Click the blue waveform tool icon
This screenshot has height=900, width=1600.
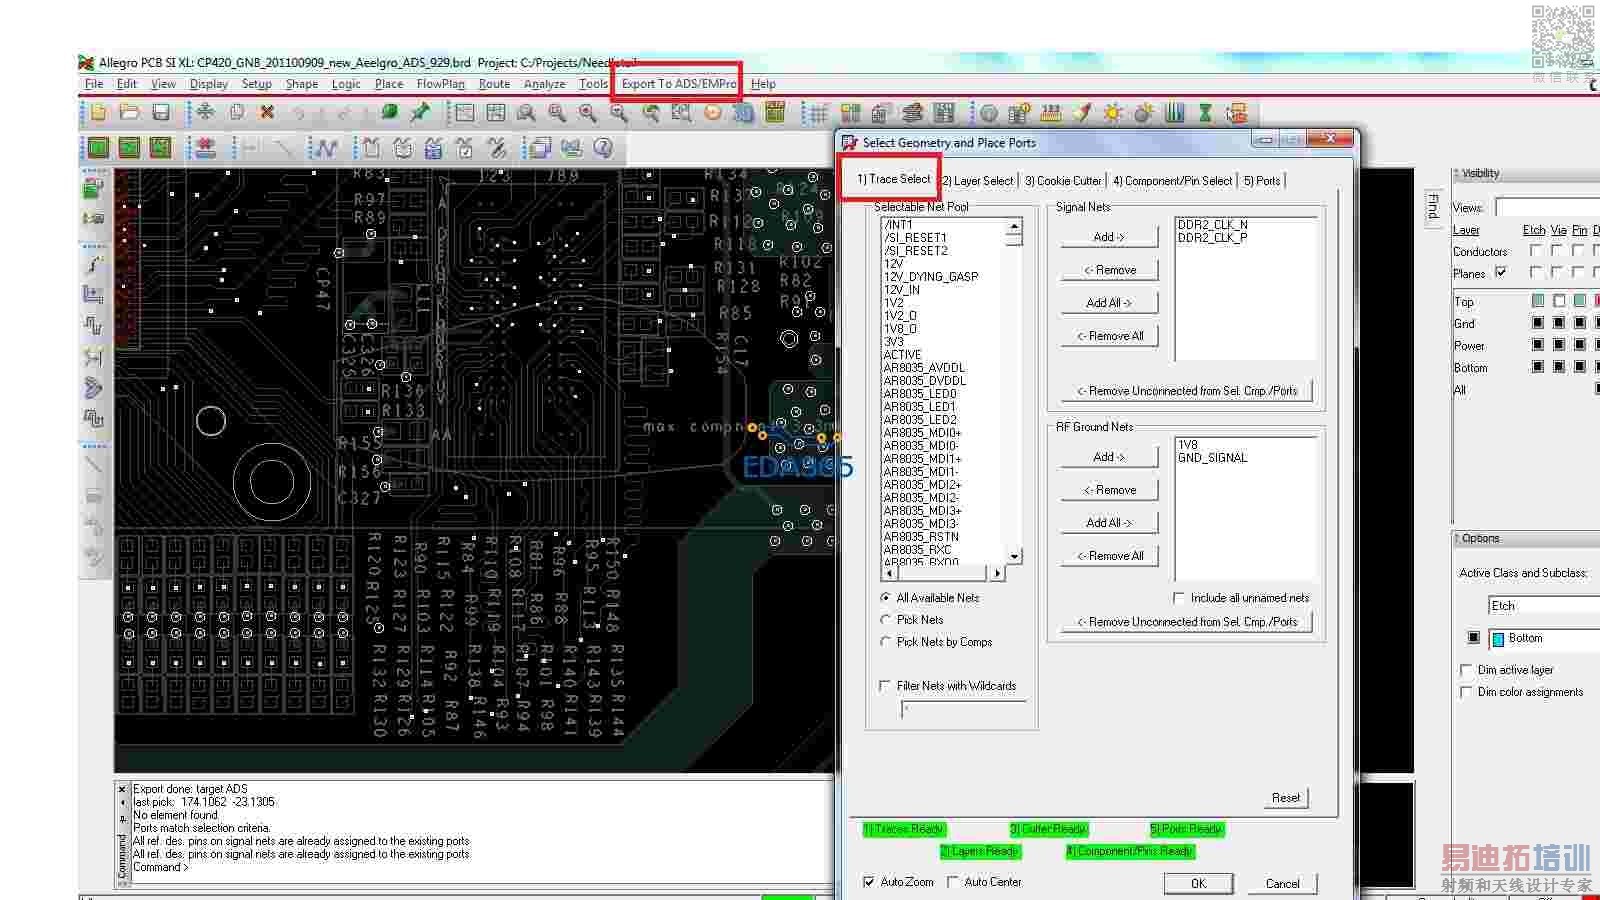point(325,148)
